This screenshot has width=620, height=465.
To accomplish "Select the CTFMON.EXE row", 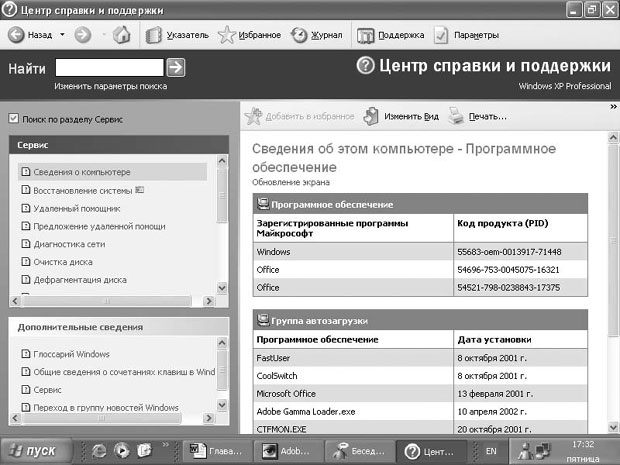I will click(x=420, y=428).
